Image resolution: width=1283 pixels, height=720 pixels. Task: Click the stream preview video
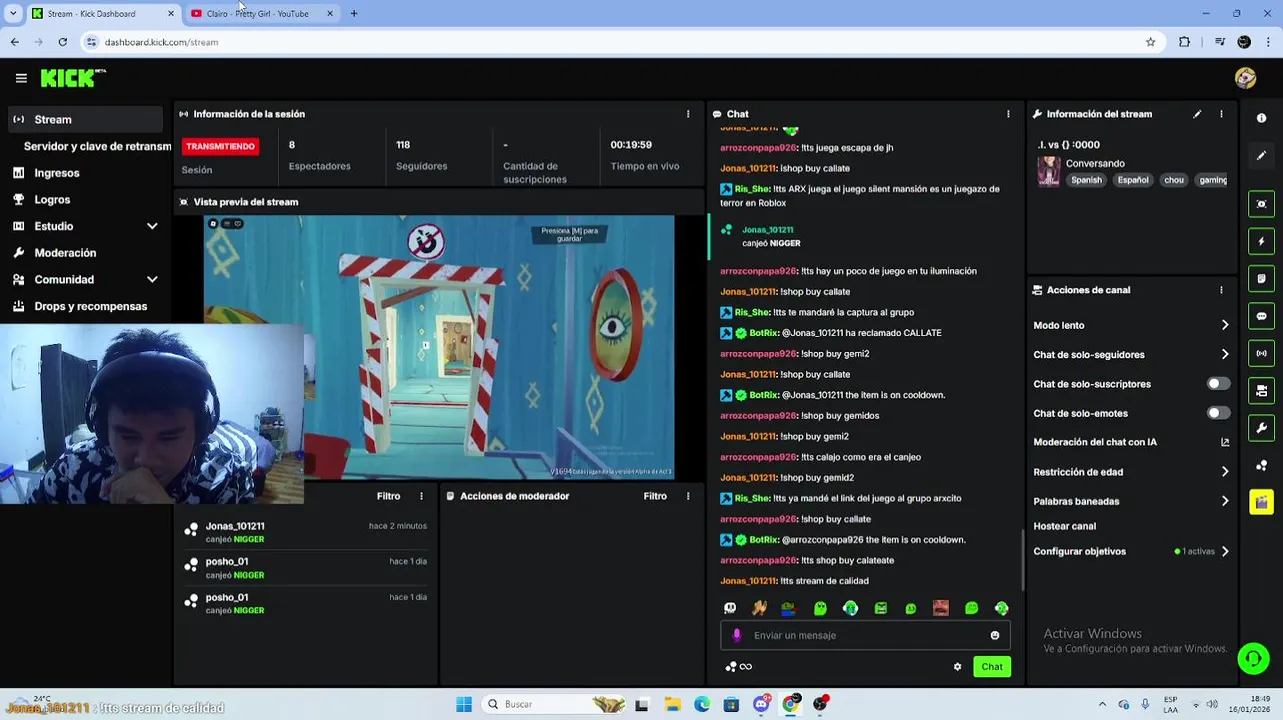coord(439,347)
